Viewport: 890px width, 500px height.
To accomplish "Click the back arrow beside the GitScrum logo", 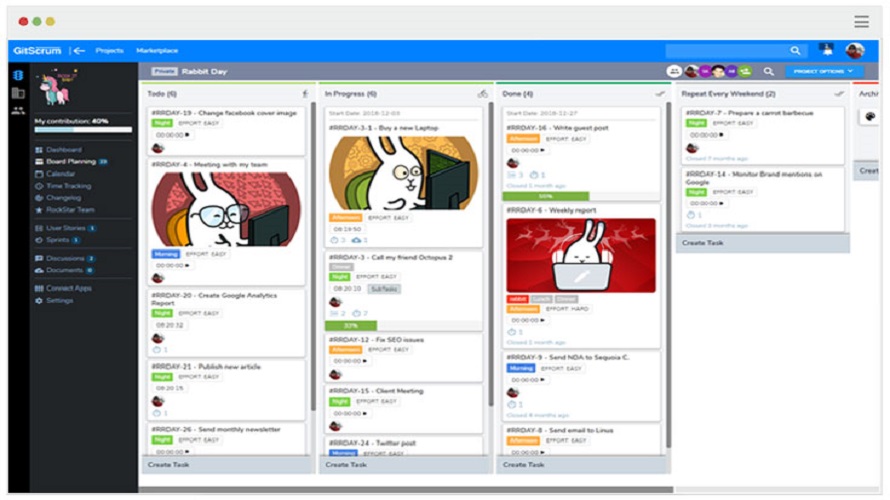I will click(x=78, y=51).
